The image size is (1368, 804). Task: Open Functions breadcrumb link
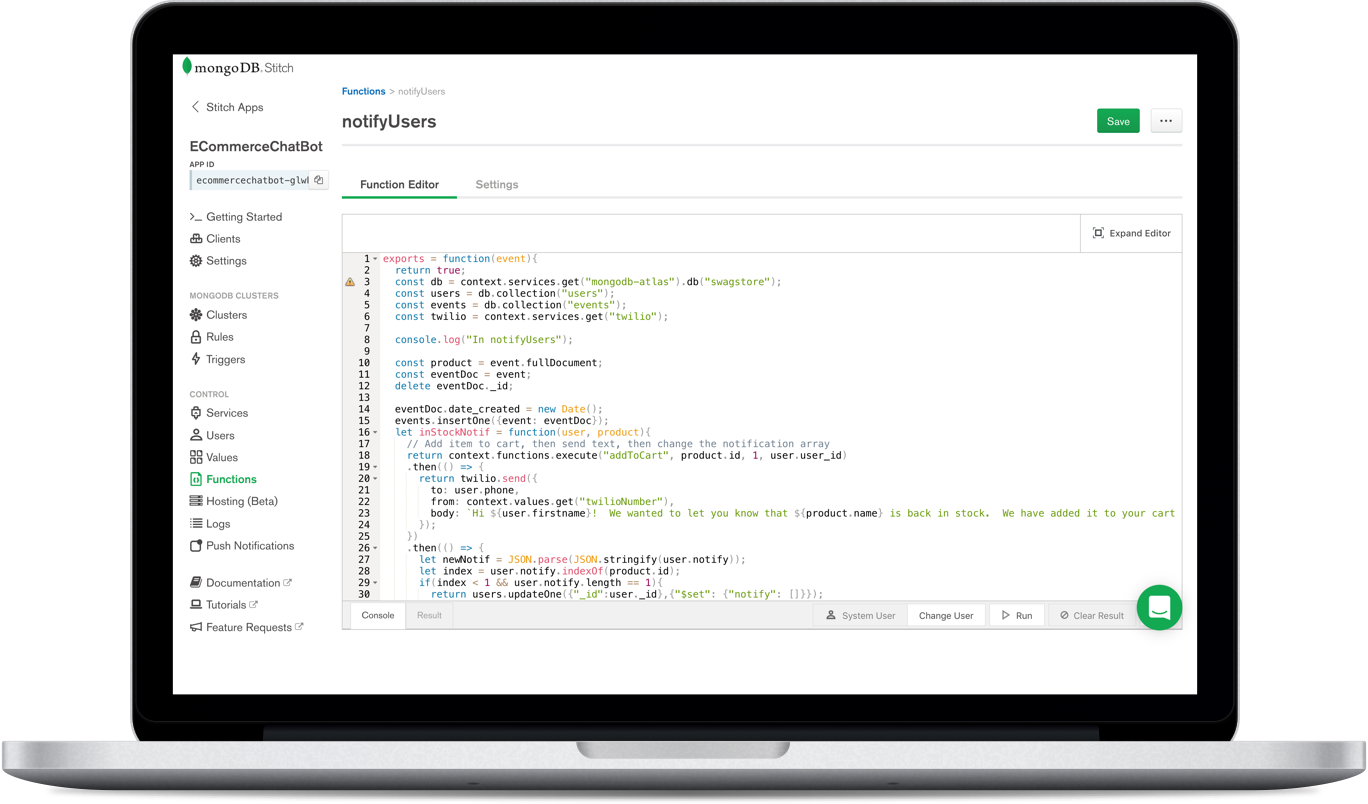pos(363,91)
